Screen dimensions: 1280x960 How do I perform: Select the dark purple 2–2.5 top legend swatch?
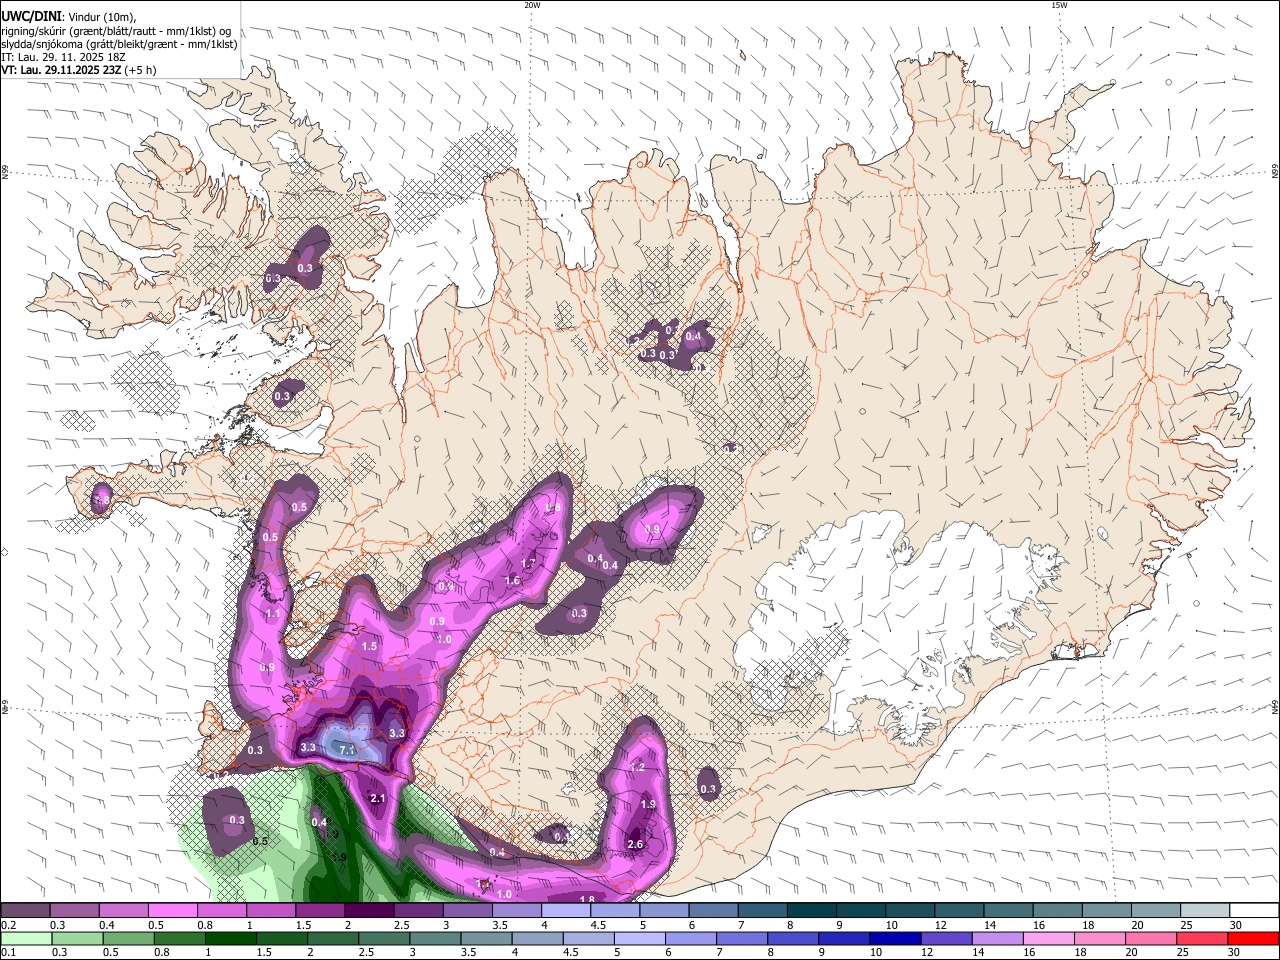(x=368, y=910)
